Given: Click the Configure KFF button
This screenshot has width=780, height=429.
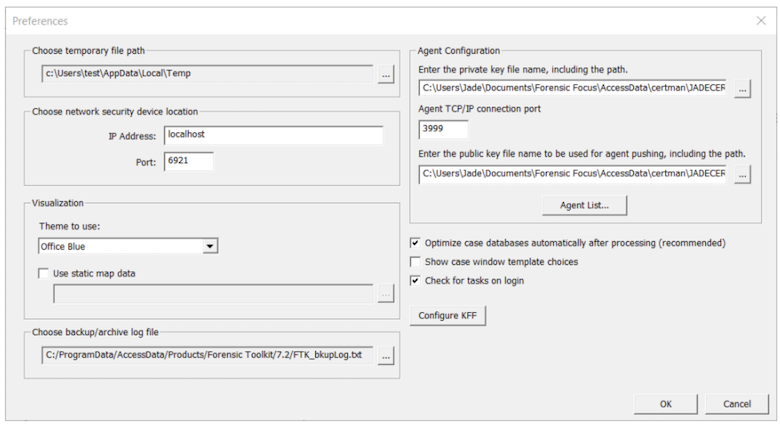Looking at the screenshot, I should (x=447, y=316).
